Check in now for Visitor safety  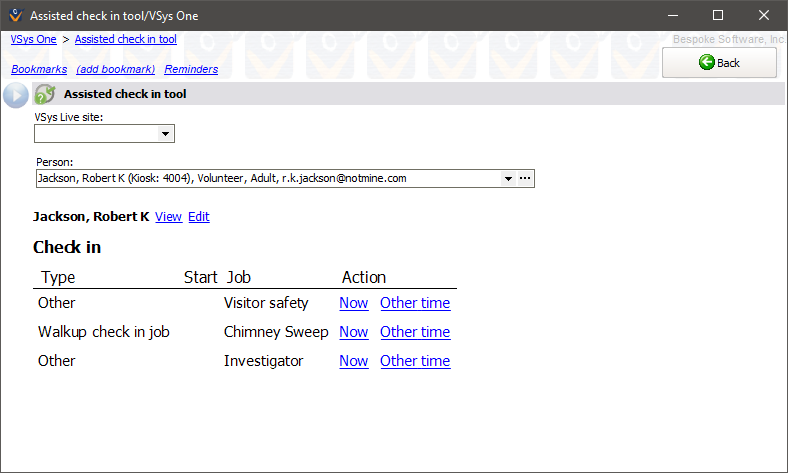pyautogui.click(x=353, y=303)
